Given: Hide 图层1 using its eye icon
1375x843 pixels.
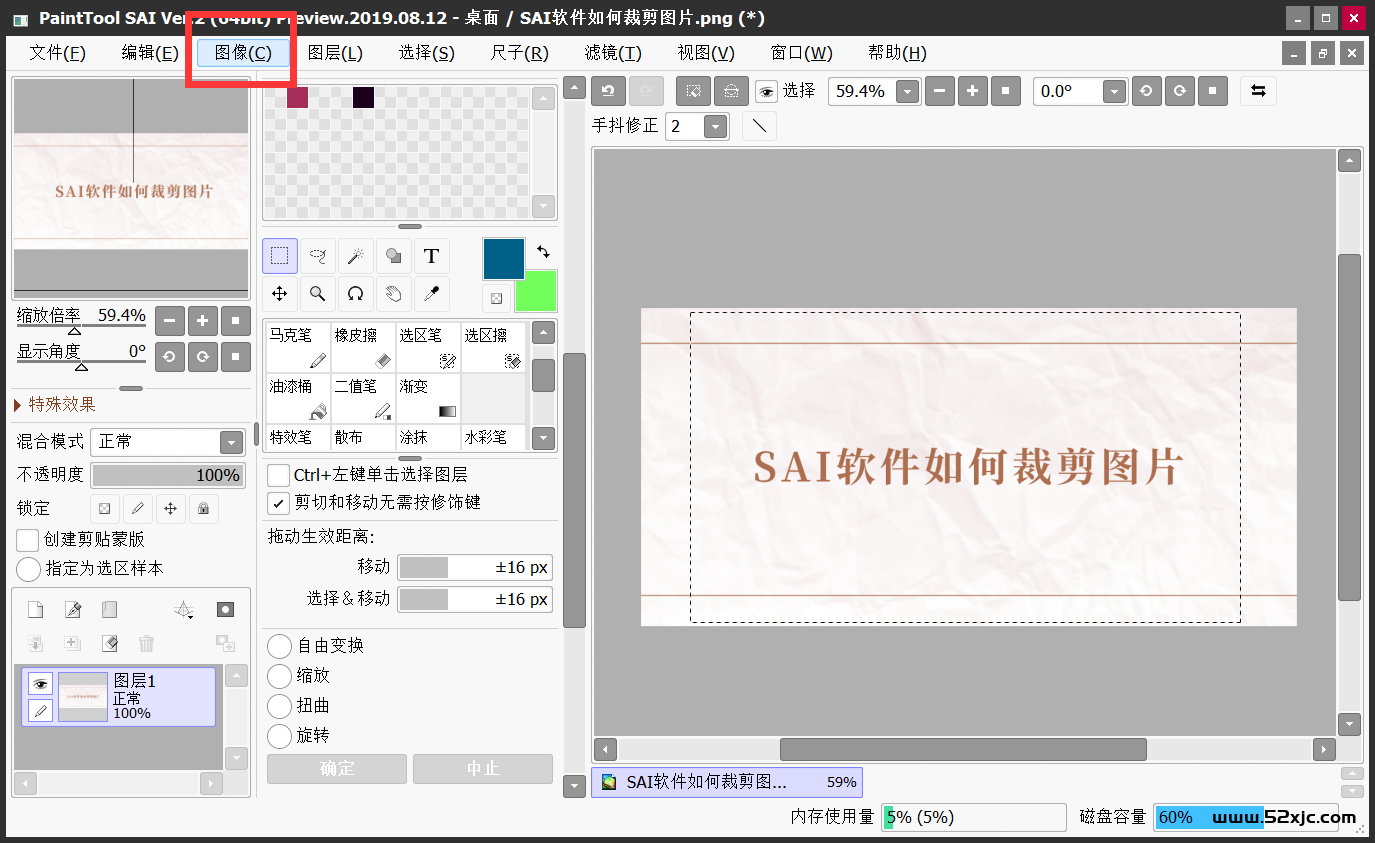Looking at the screenshot, I should (x=40, y=684).
